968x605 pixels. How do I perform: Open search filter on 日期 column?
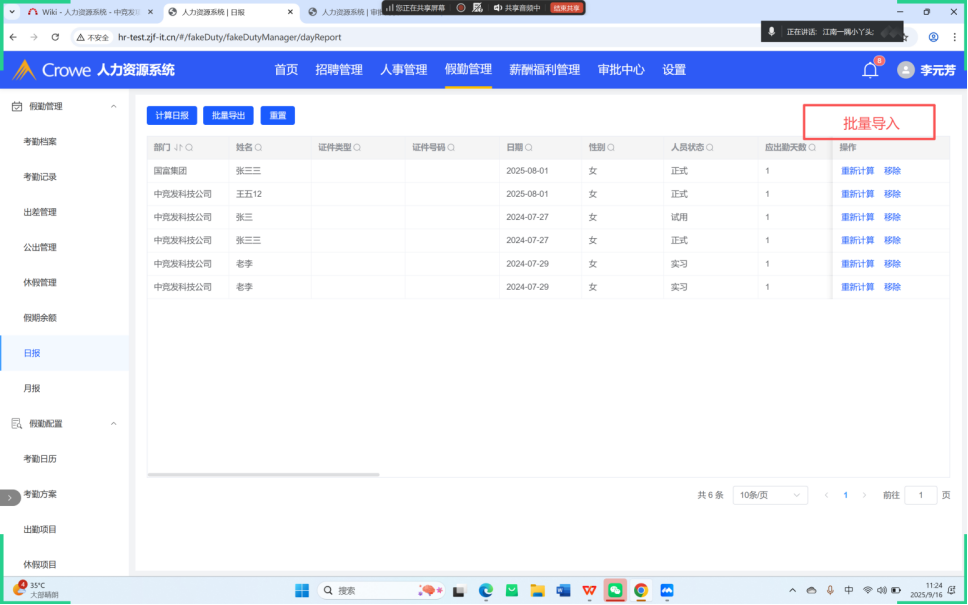point(528,148)
